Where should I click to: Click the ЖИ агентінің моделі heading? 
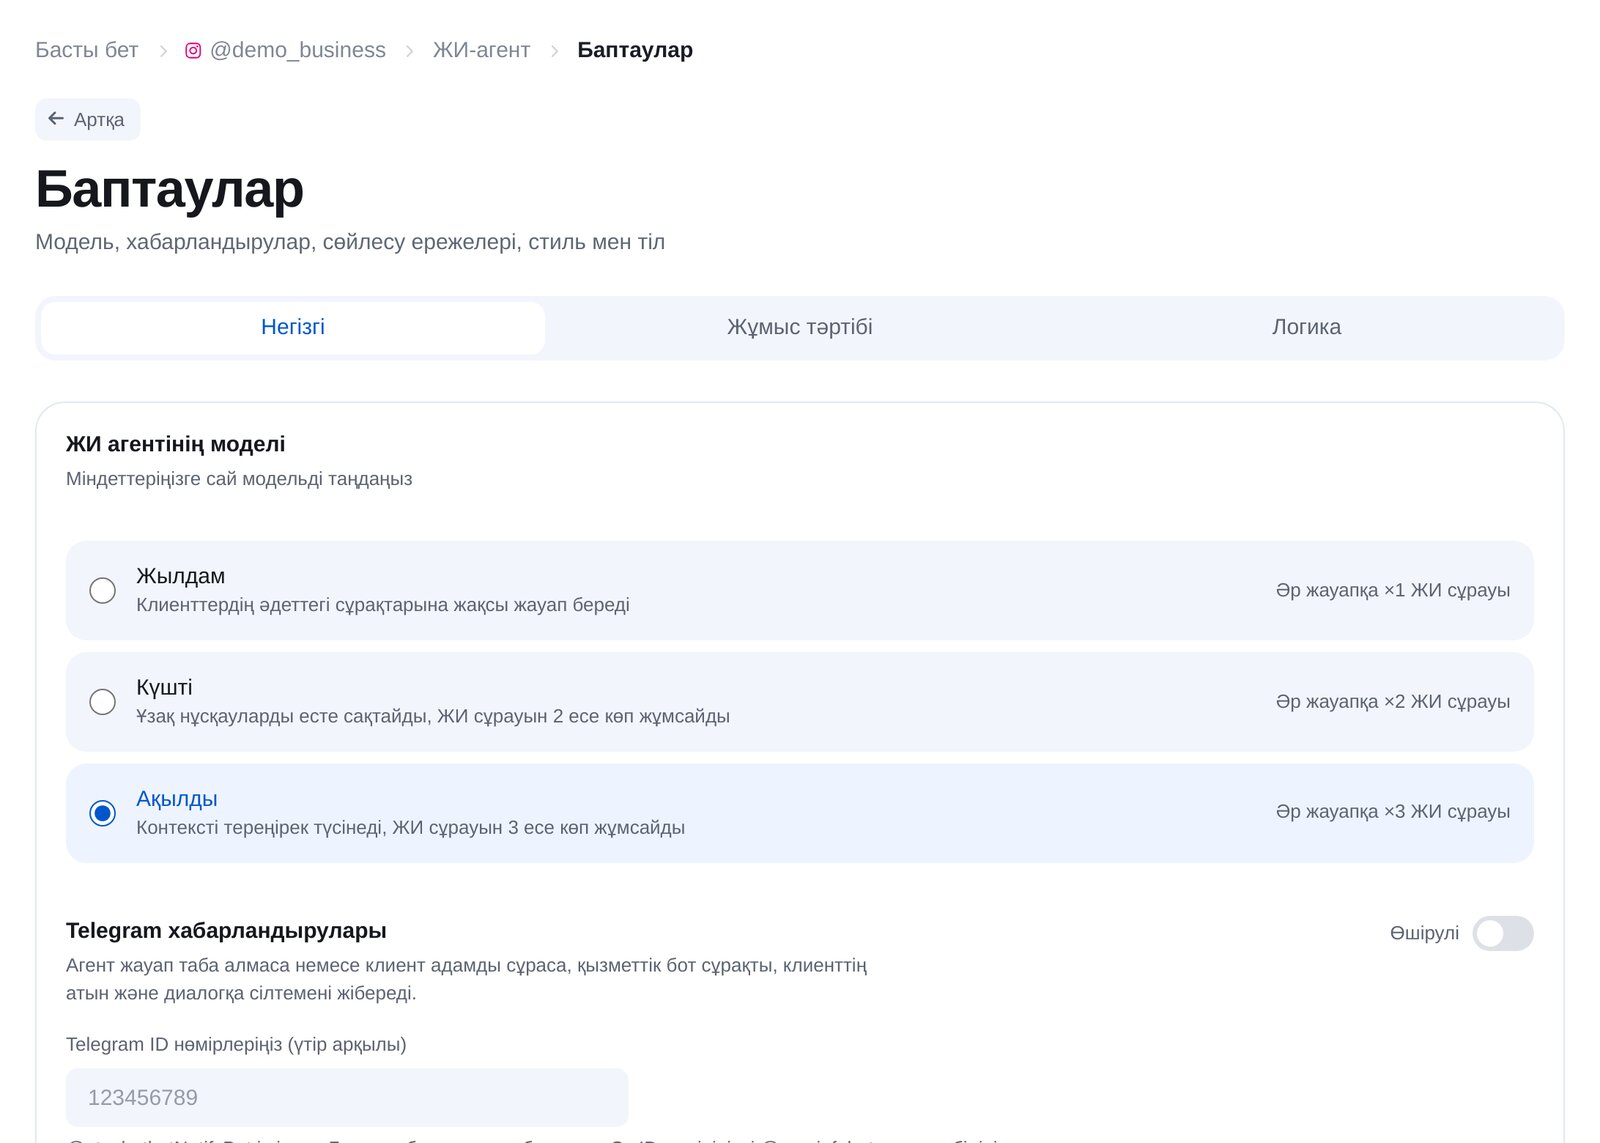coord(176,444)
